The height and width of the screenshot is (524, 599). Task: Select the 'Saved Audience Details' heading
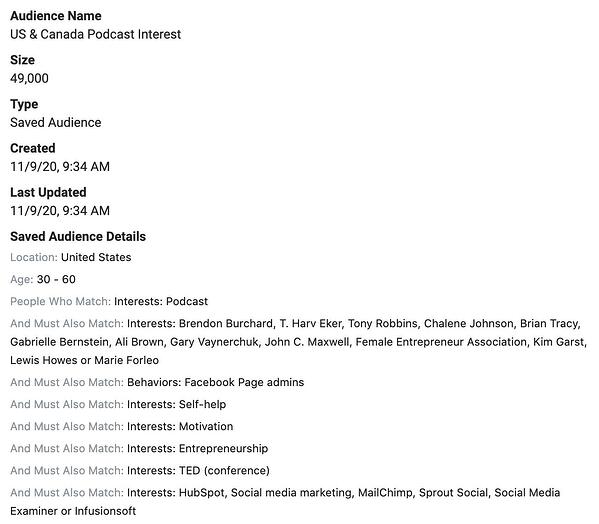click(78, 236)
